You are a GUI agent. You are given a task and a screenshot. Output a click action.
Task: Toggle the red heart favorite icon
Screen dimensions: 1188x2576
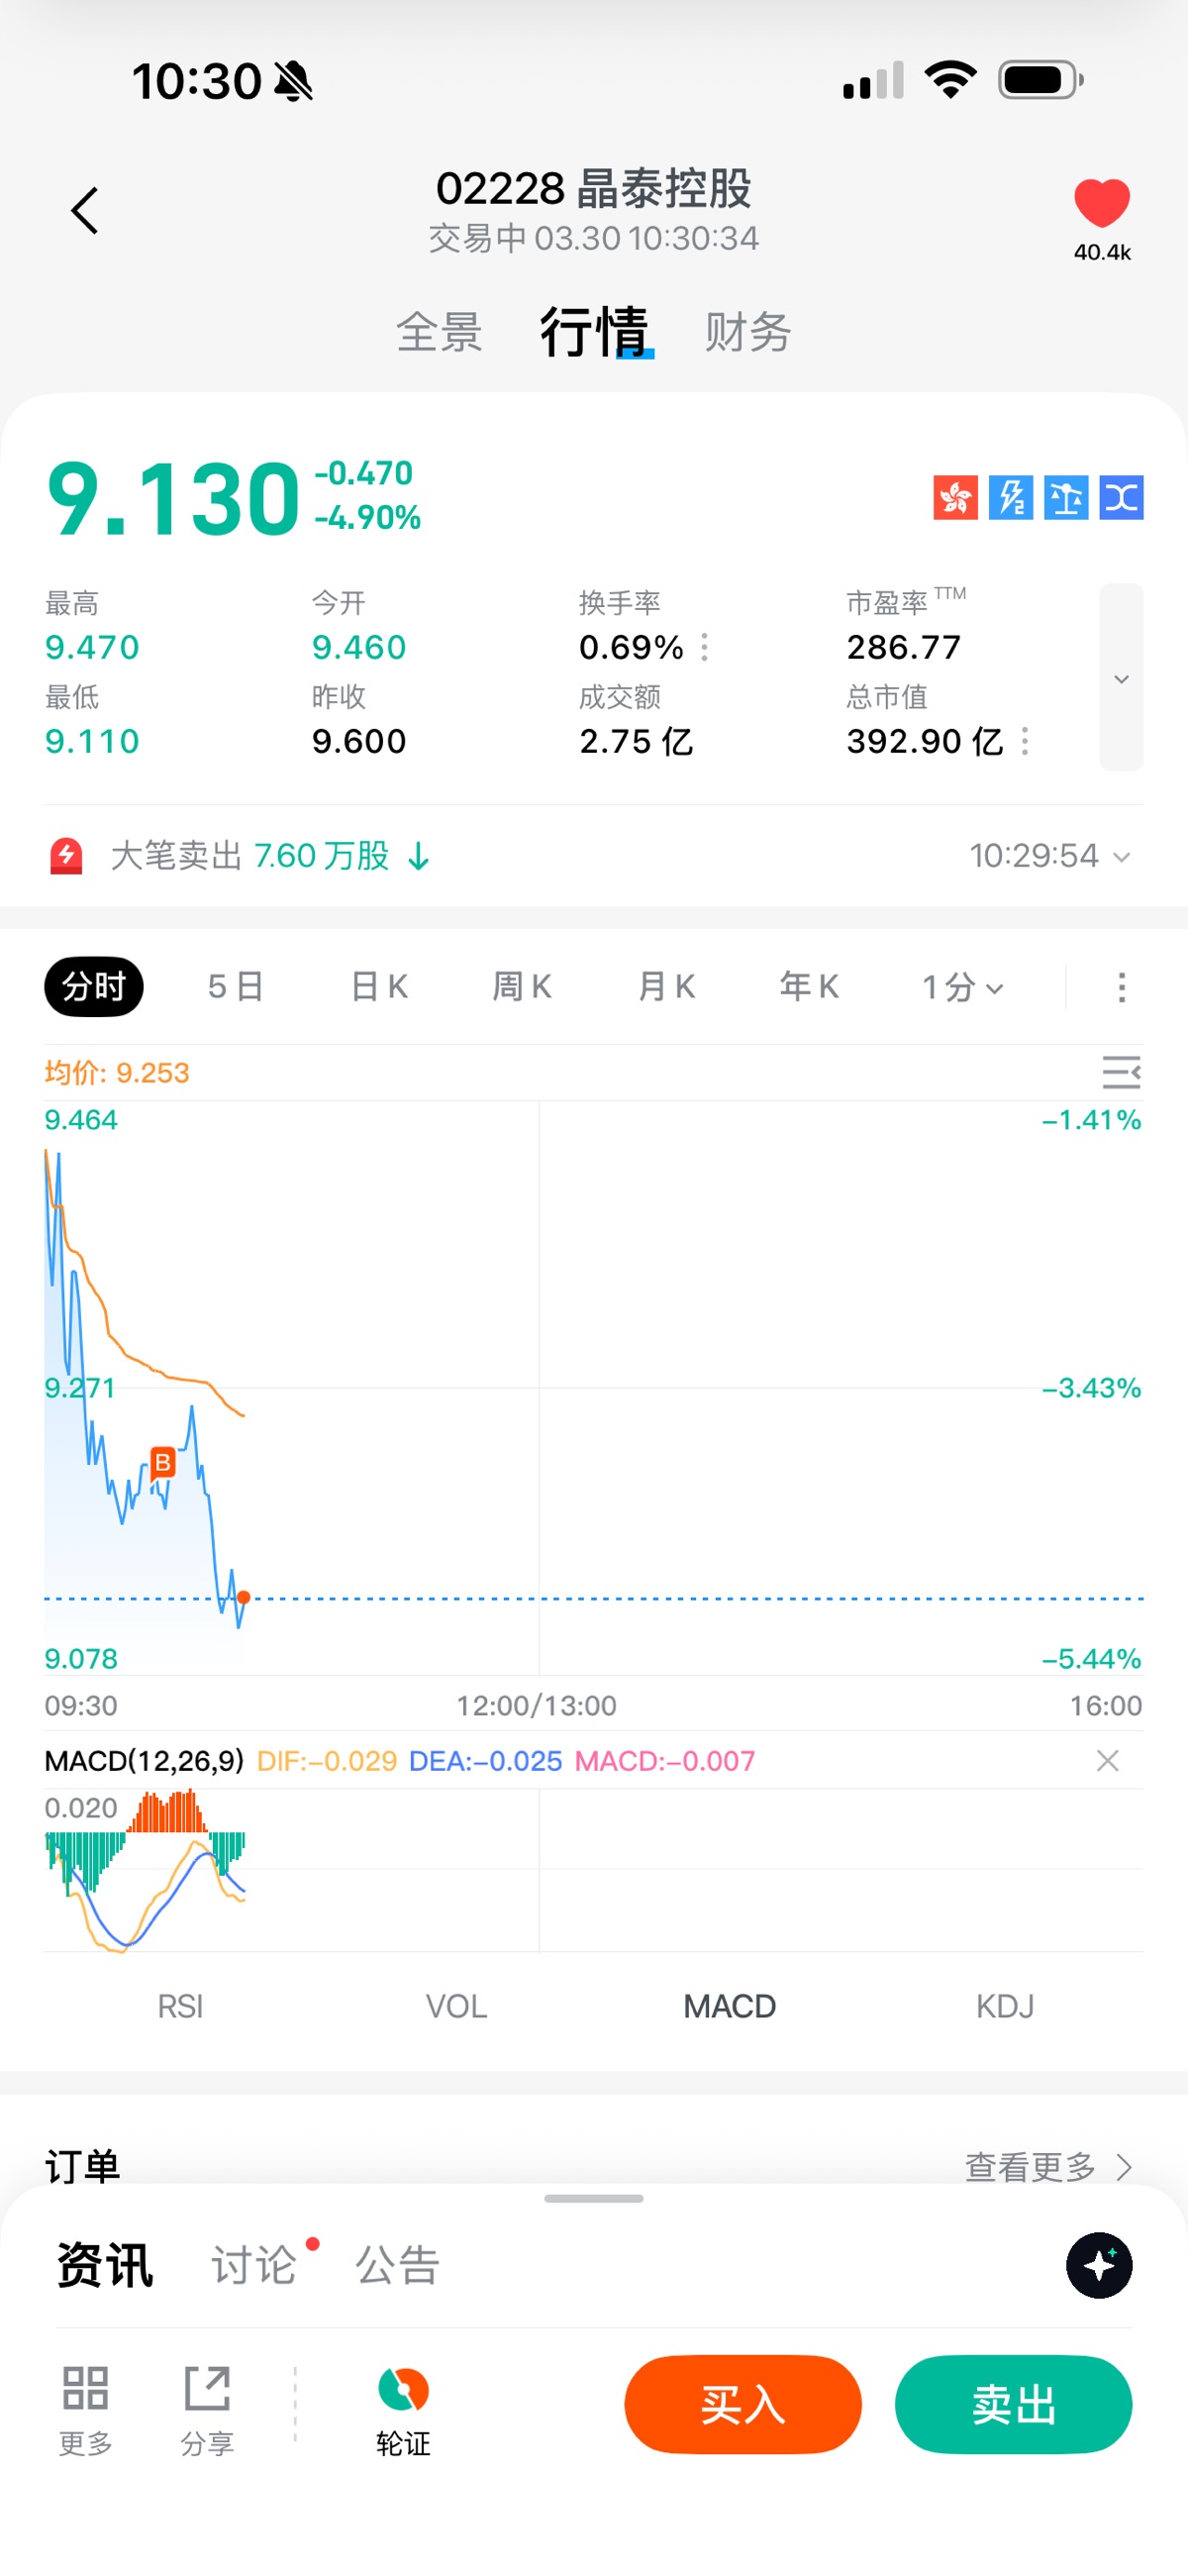(1101, 203)
